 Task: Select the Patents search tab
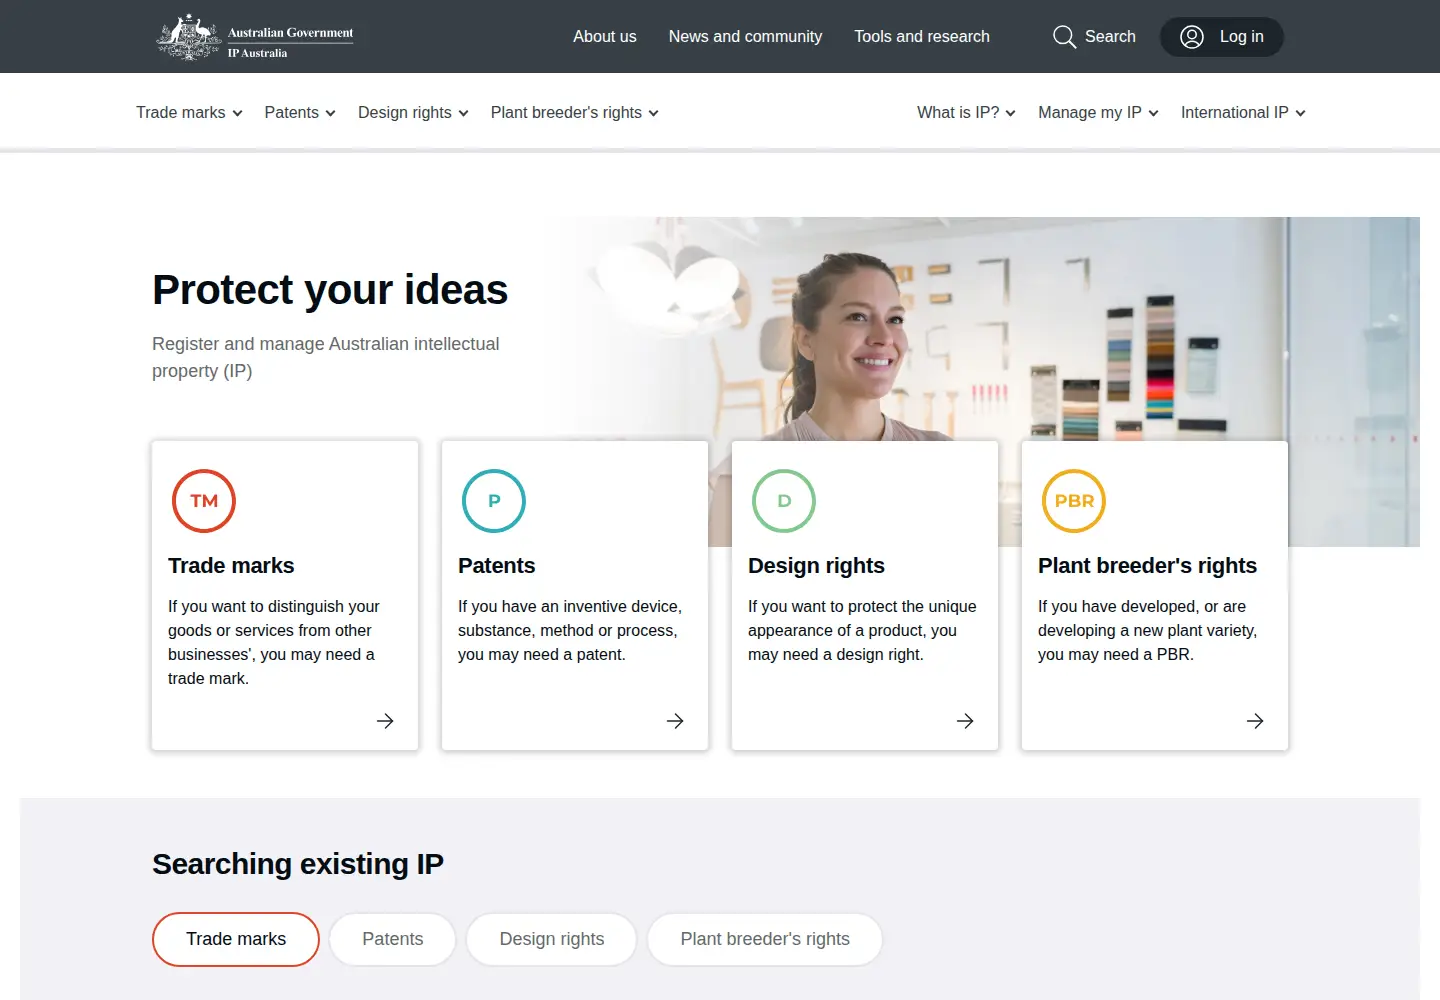click(393, 939)
